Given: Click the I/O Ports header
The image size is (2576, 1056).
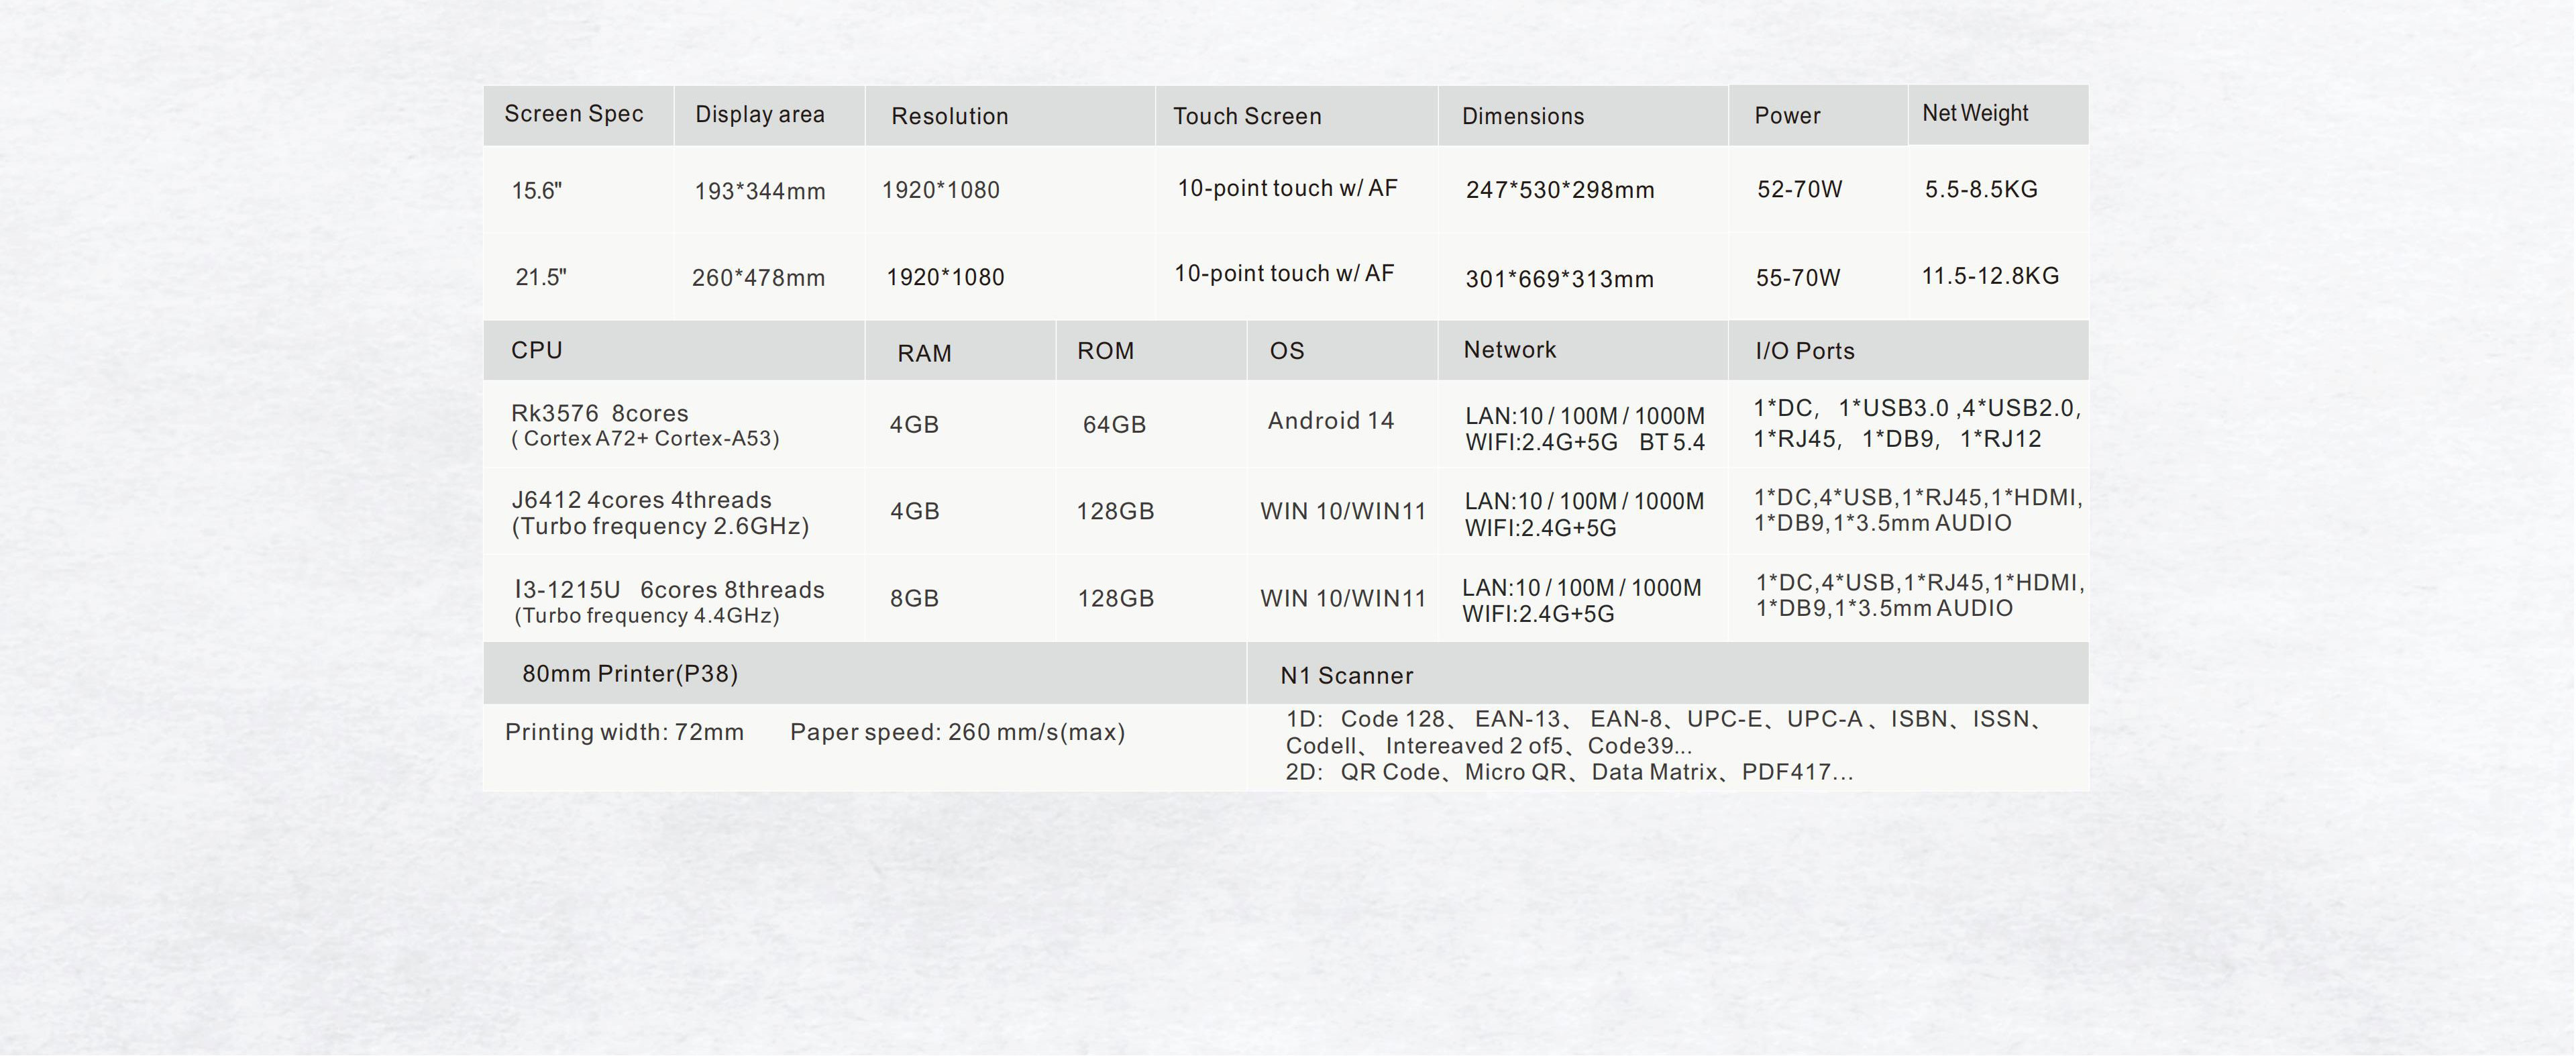Looking at the screenshot, I should coord(1804,351).
